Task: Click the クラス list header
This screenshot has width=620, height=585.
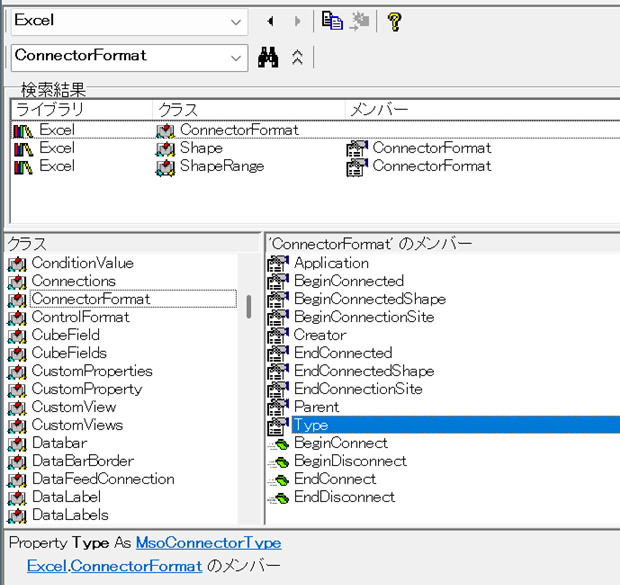Action: [132, 244]
